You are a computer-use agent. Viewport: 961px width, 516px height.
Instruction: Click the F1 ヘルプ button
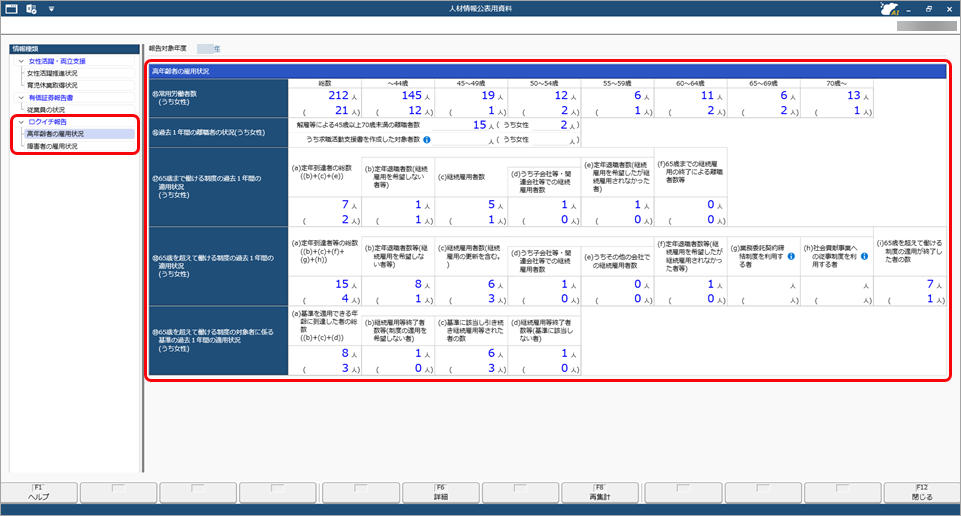pyautogui.click(x=39, y=493)
